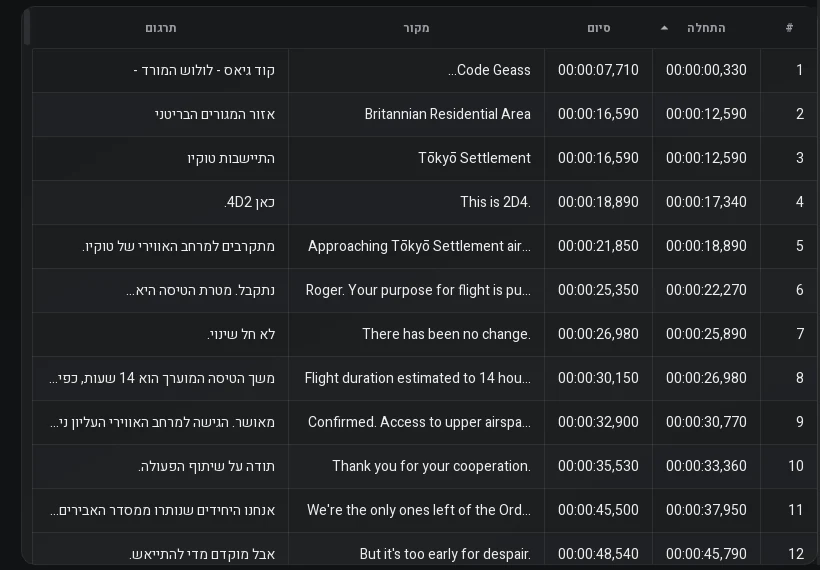Select Confirmed. Access to upper airspa... cell
This screenshot has width=820, height=570.
[x=416, y=421]
